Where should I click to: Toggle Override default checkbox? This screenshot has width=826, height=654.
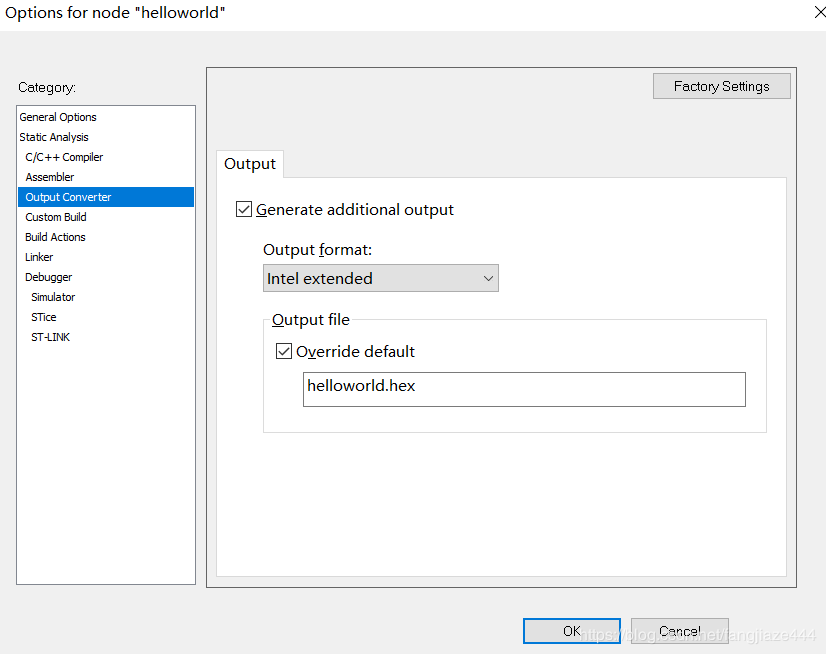[x=284, y=352]
